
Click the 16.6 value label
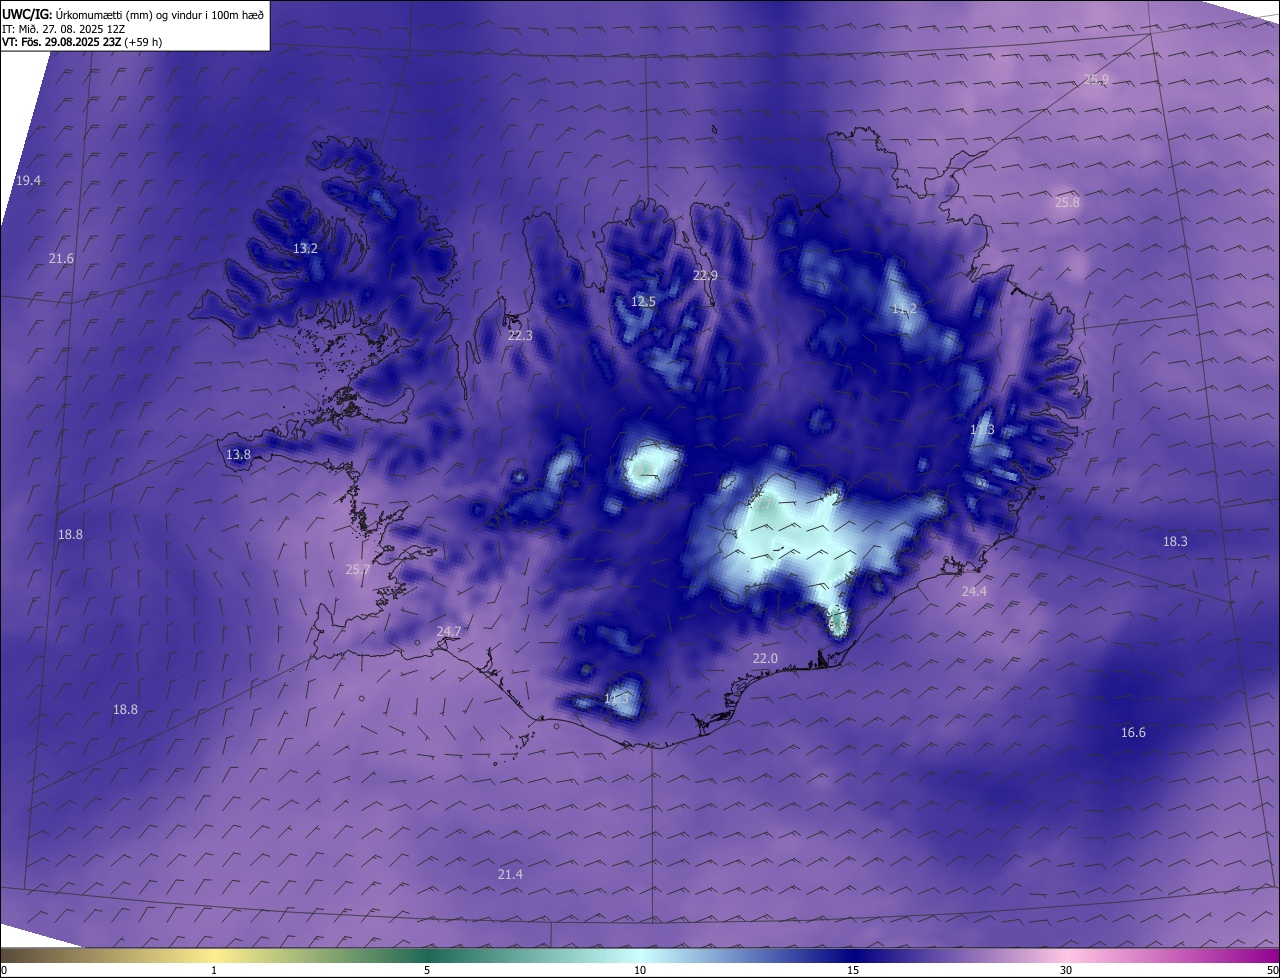coord(1133,733)
